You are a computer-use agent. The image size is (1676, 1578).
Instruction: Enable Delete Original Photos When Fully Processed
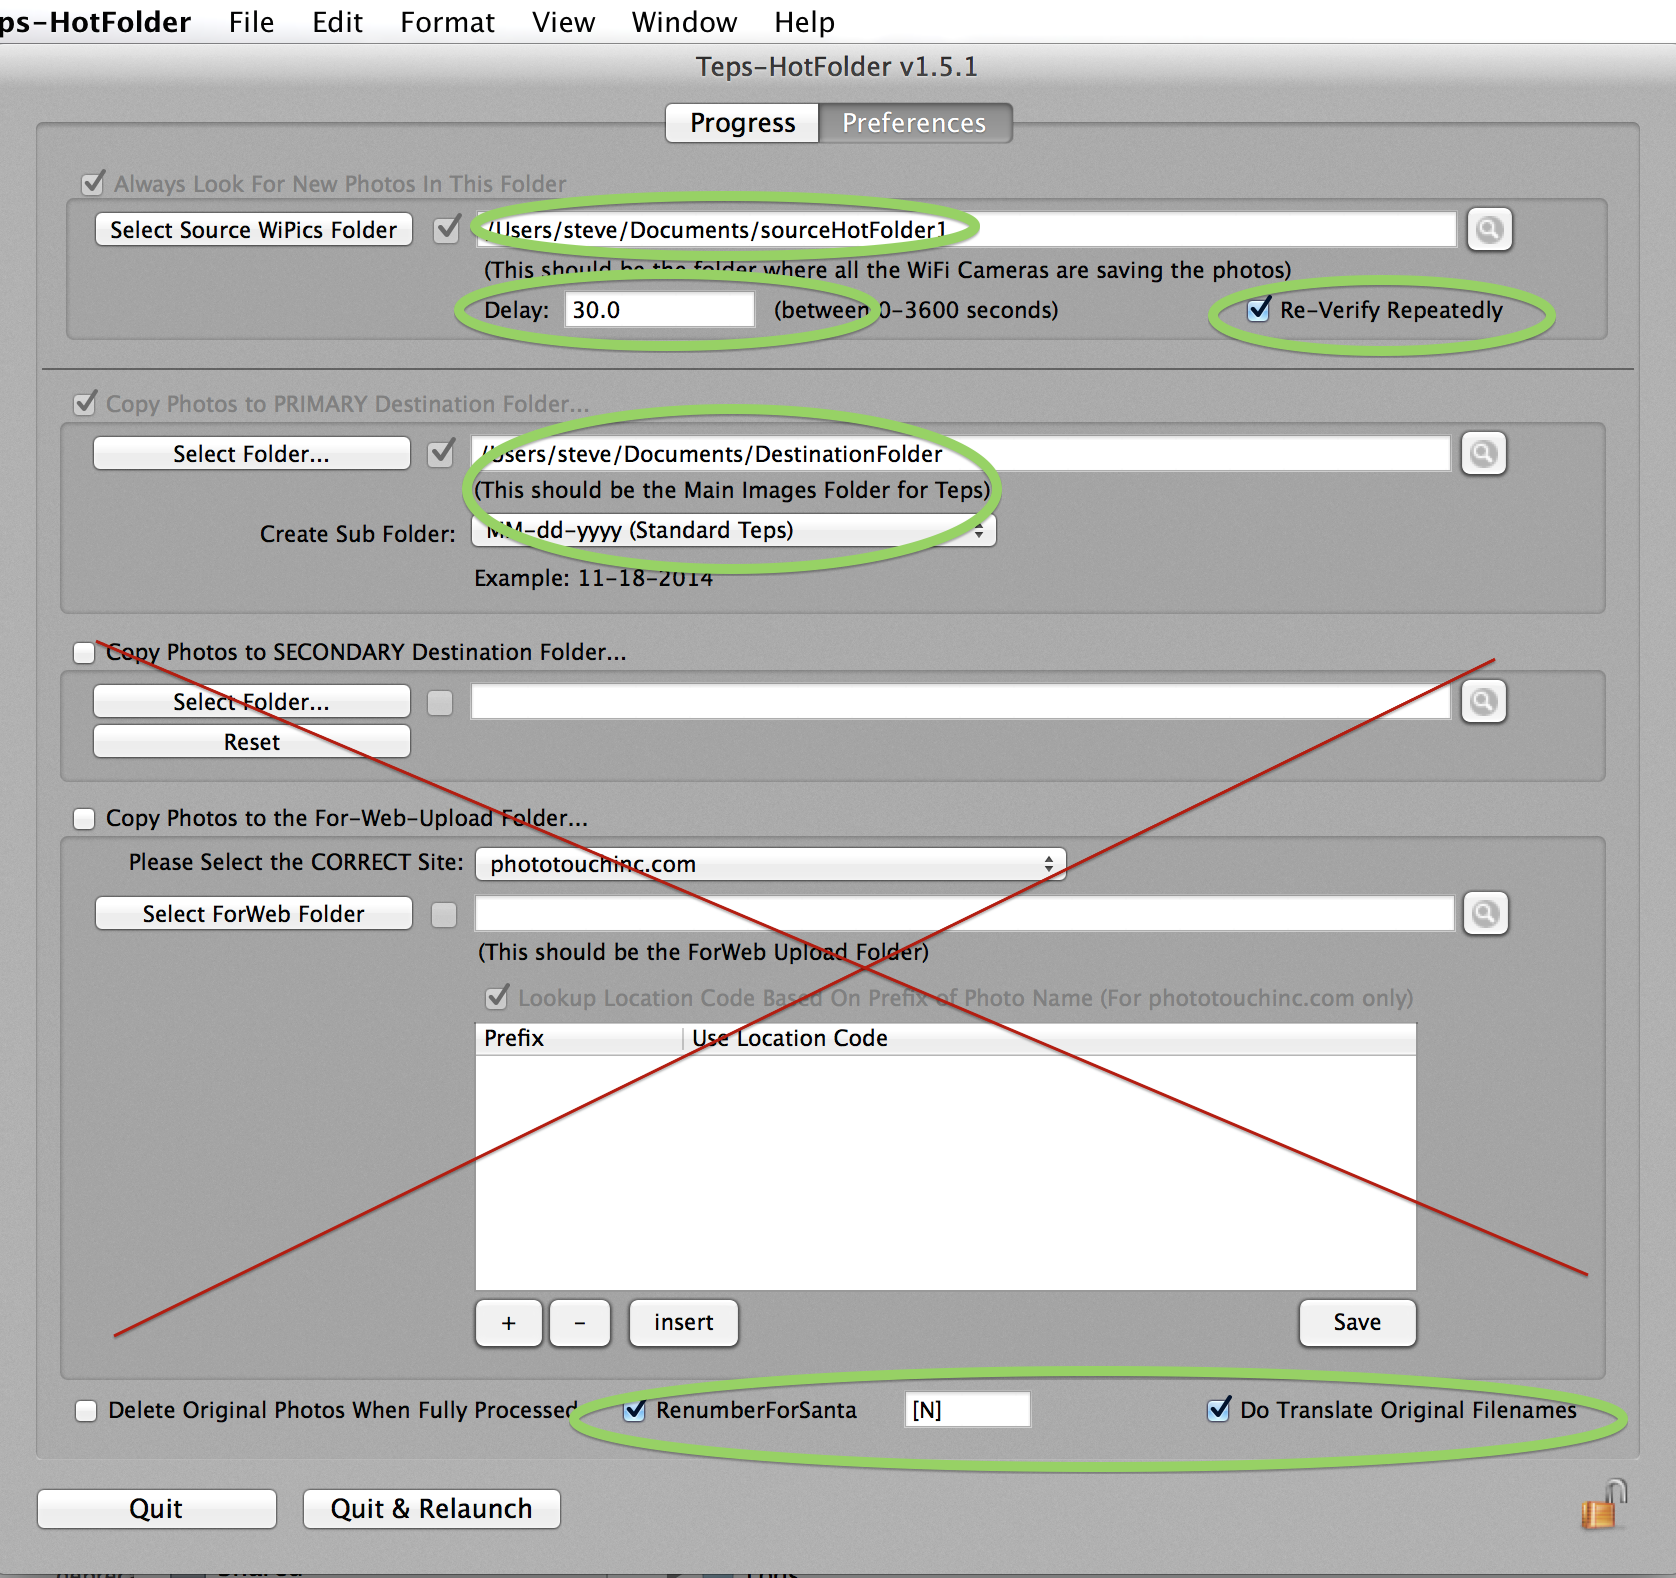[x=86, y=1411]
